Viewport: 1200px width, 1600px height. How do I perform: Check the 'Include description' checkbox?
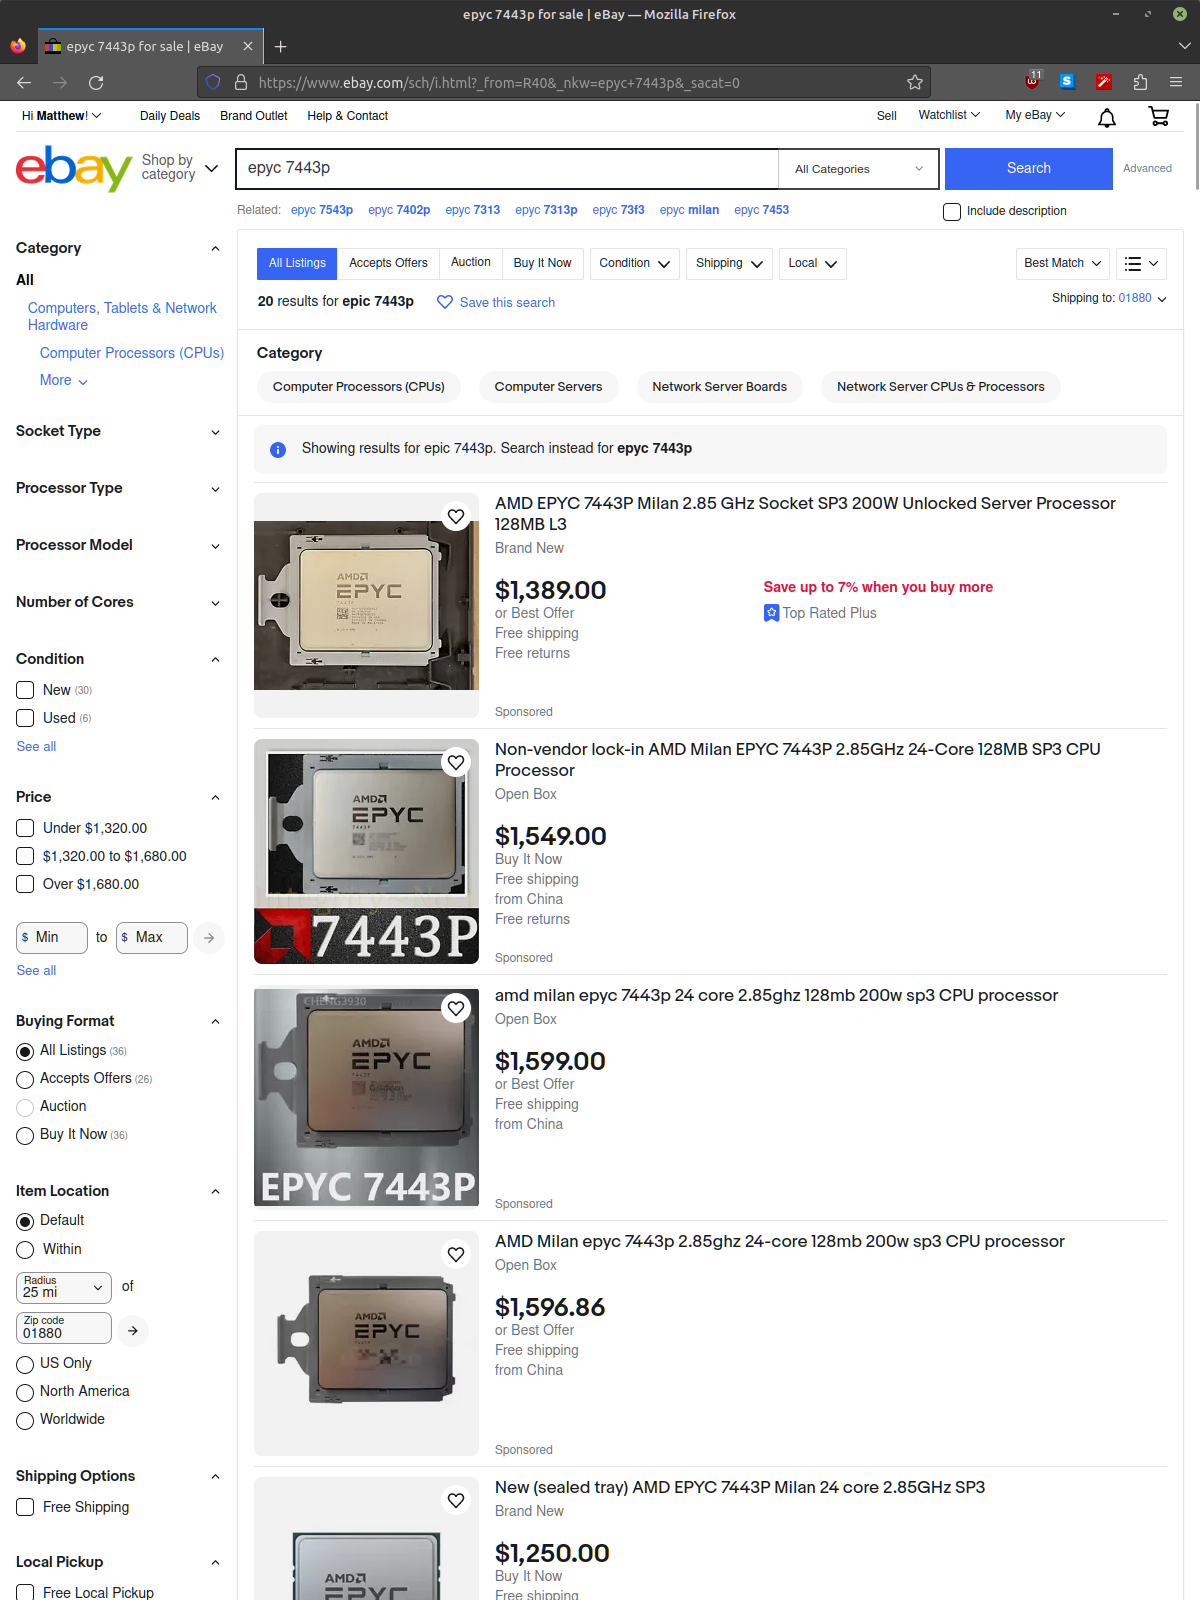coord(952,211)
